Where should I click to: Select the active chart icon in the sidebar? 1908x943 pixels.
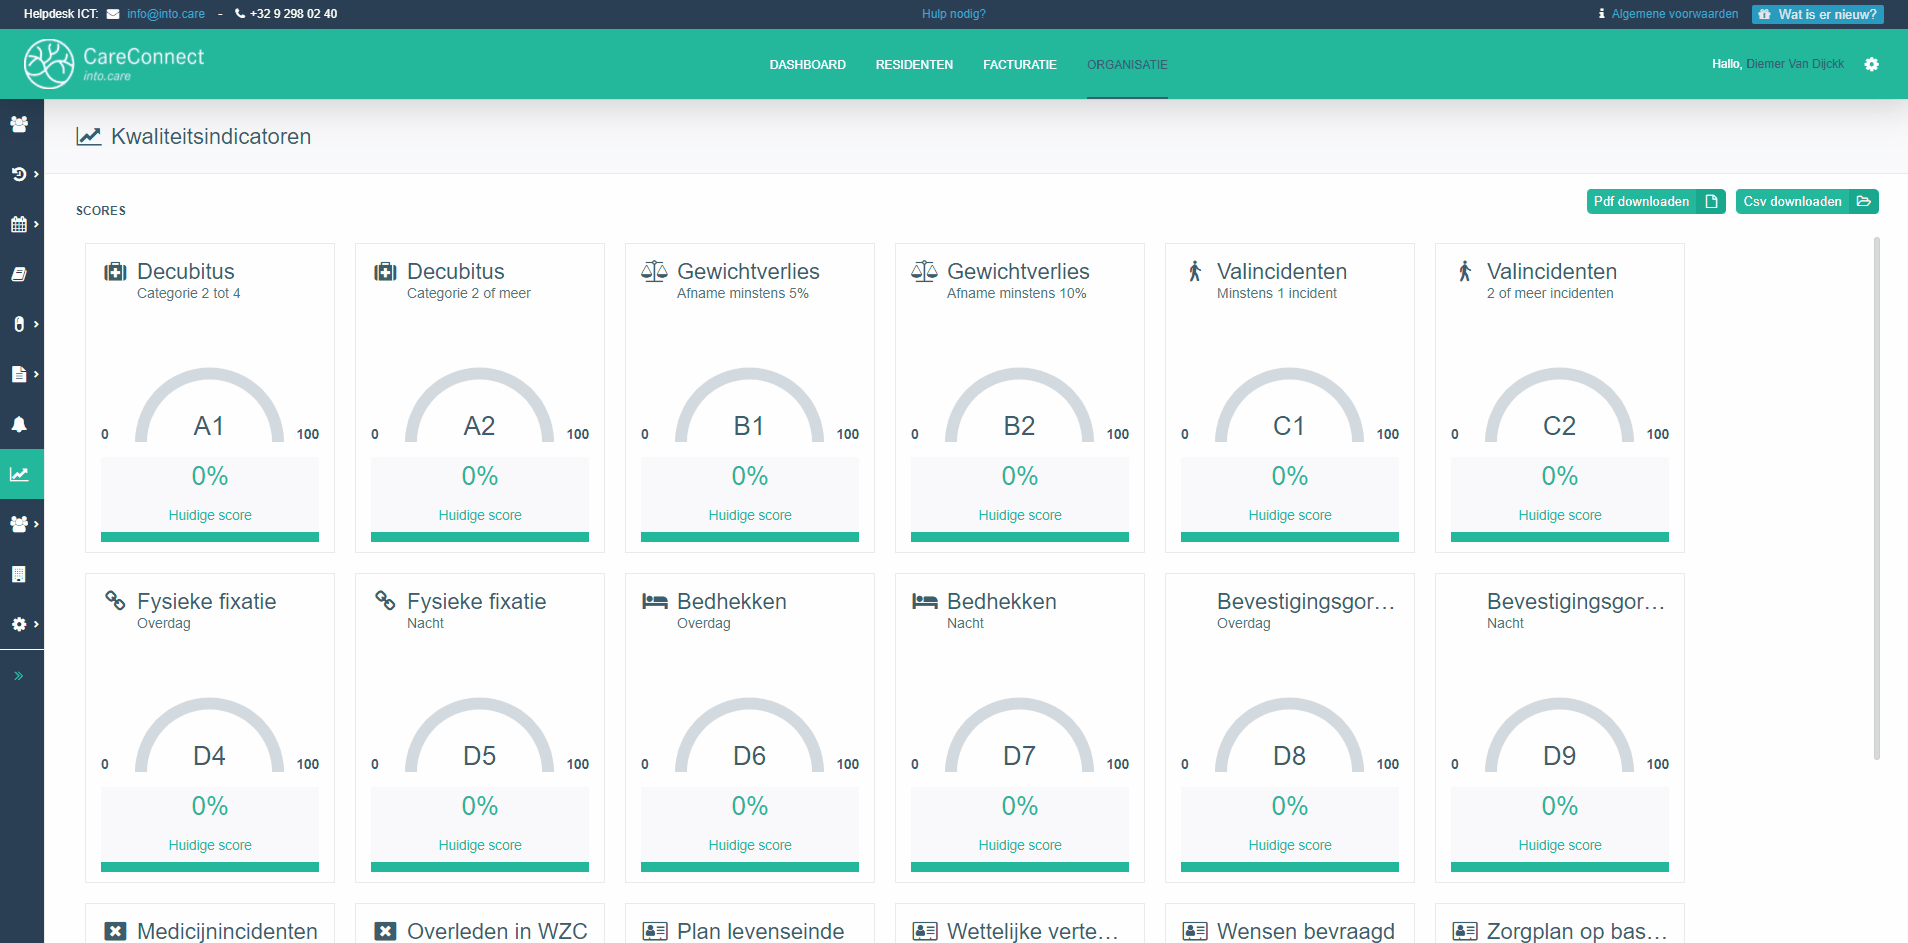pyautogui.click(x=19, y=474)
